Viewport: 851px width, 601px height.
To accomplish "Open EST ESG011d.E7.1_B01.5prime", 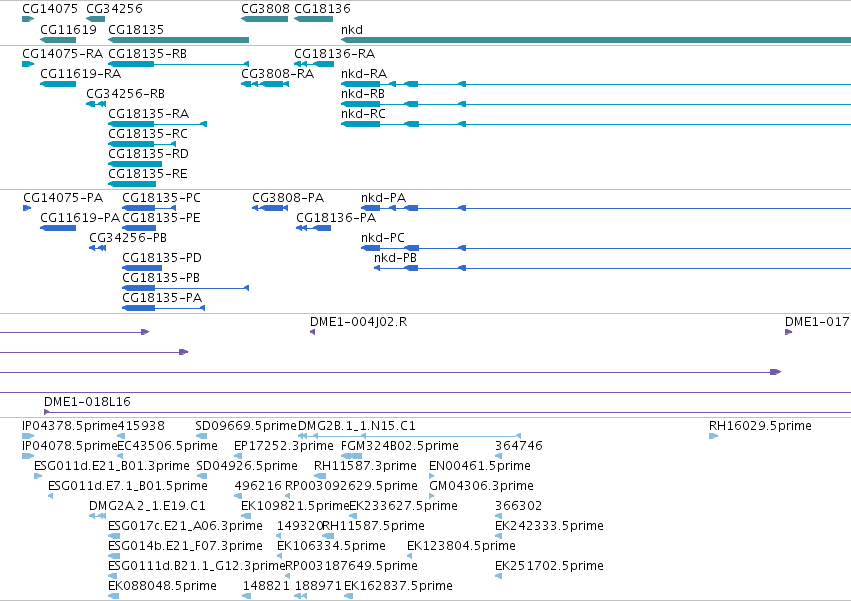I will (128, 486).
